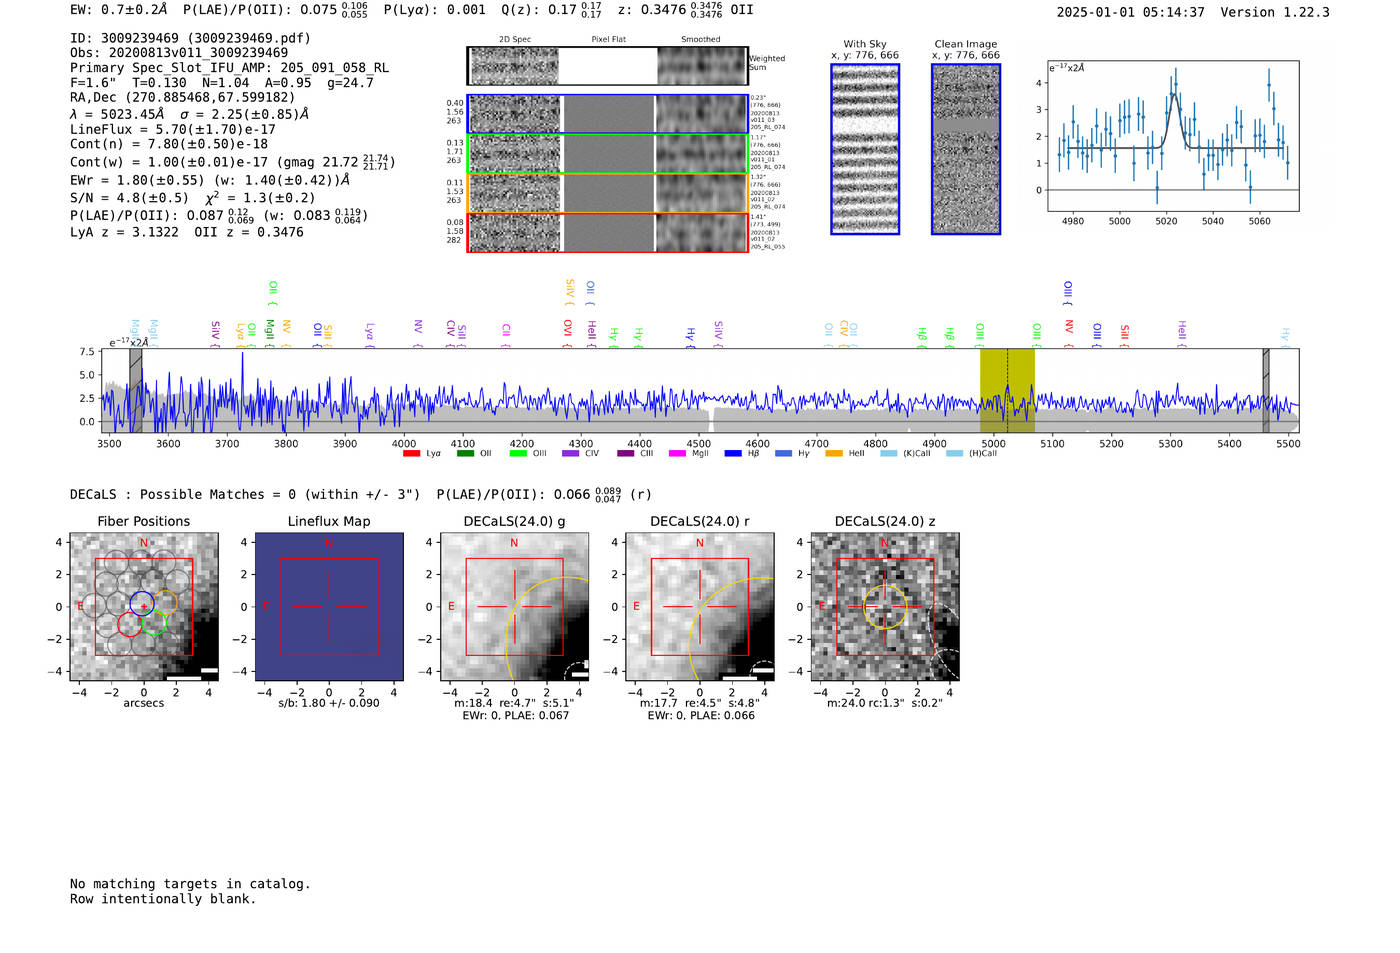This screenshot has width=1400, height=953.
Task: Click the yellow circle in DECaLS z image
Action: click(885, 607)
